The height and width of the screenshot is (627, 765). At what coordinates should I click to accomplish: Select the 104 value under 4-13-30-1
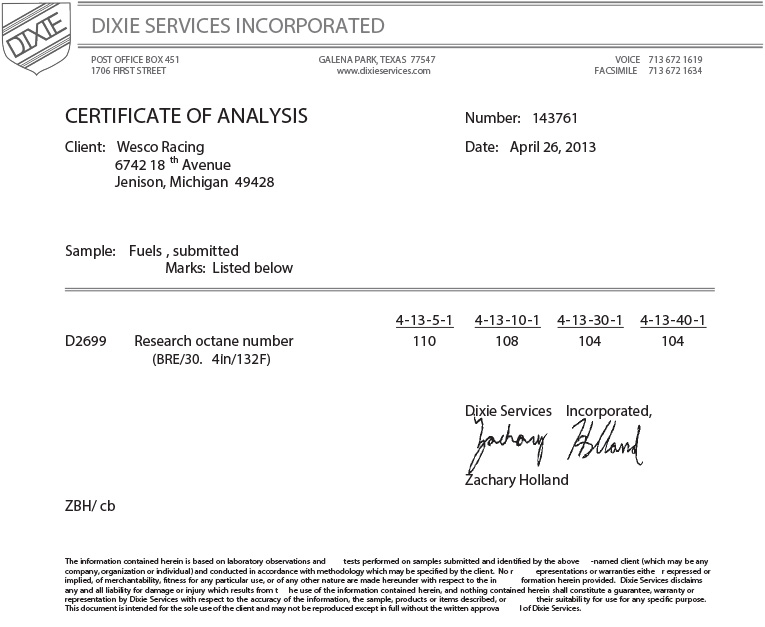coord(590,341)
